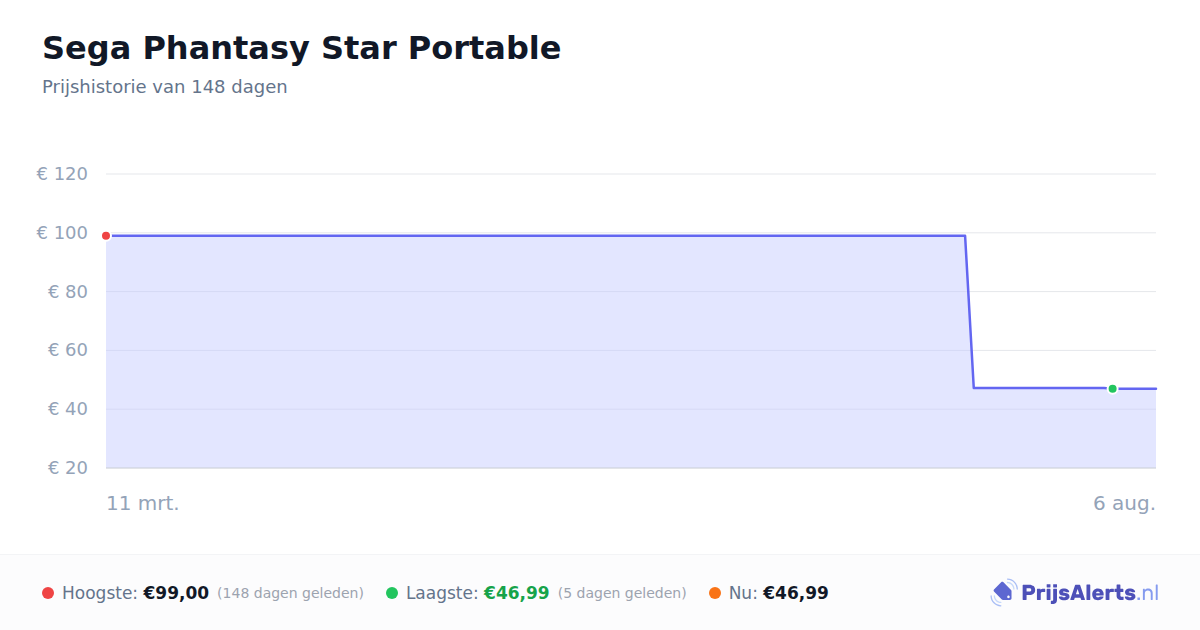Click the price drop line segment on chart
Viewport: 1200px width, 630px height.
point(969,312)
